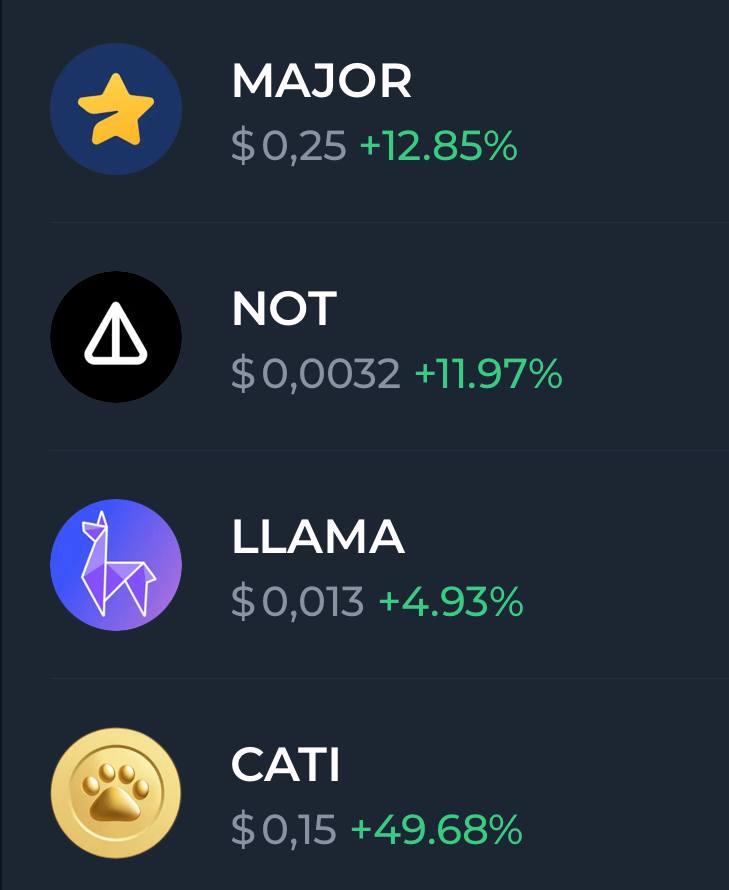The width and height of the screenshot is (729, 890).
Task: Select the LLAMA token name
Action: (x=318, y=536)
